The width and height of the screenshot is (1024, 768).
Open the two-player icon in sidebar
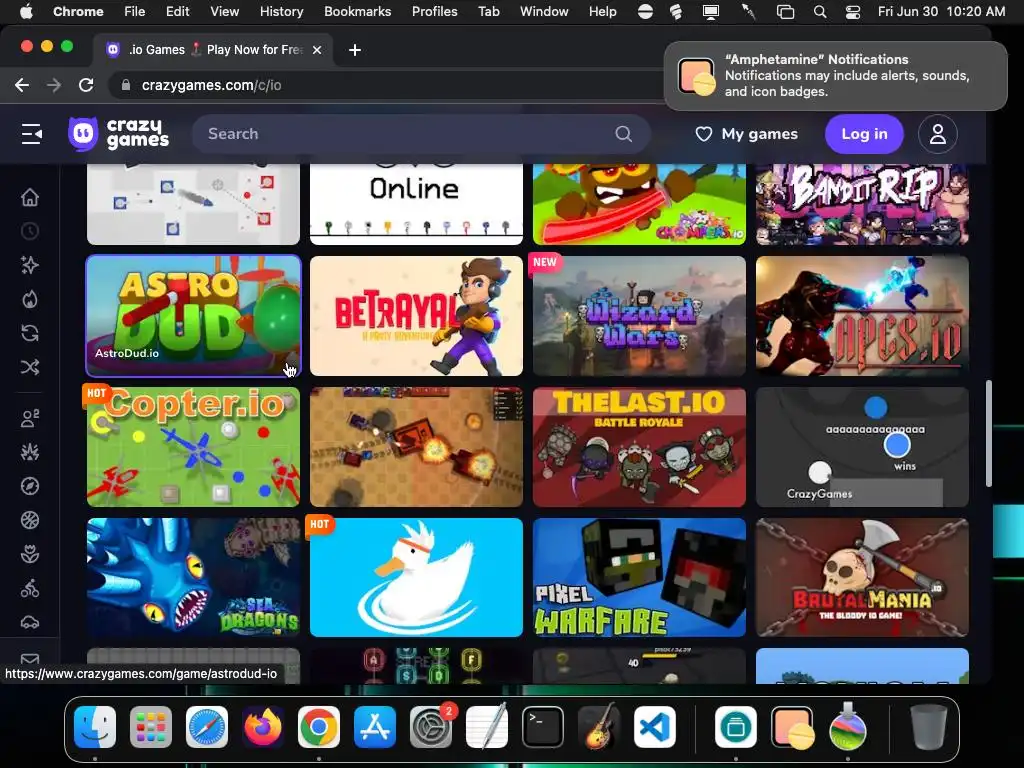click(30, 418)
